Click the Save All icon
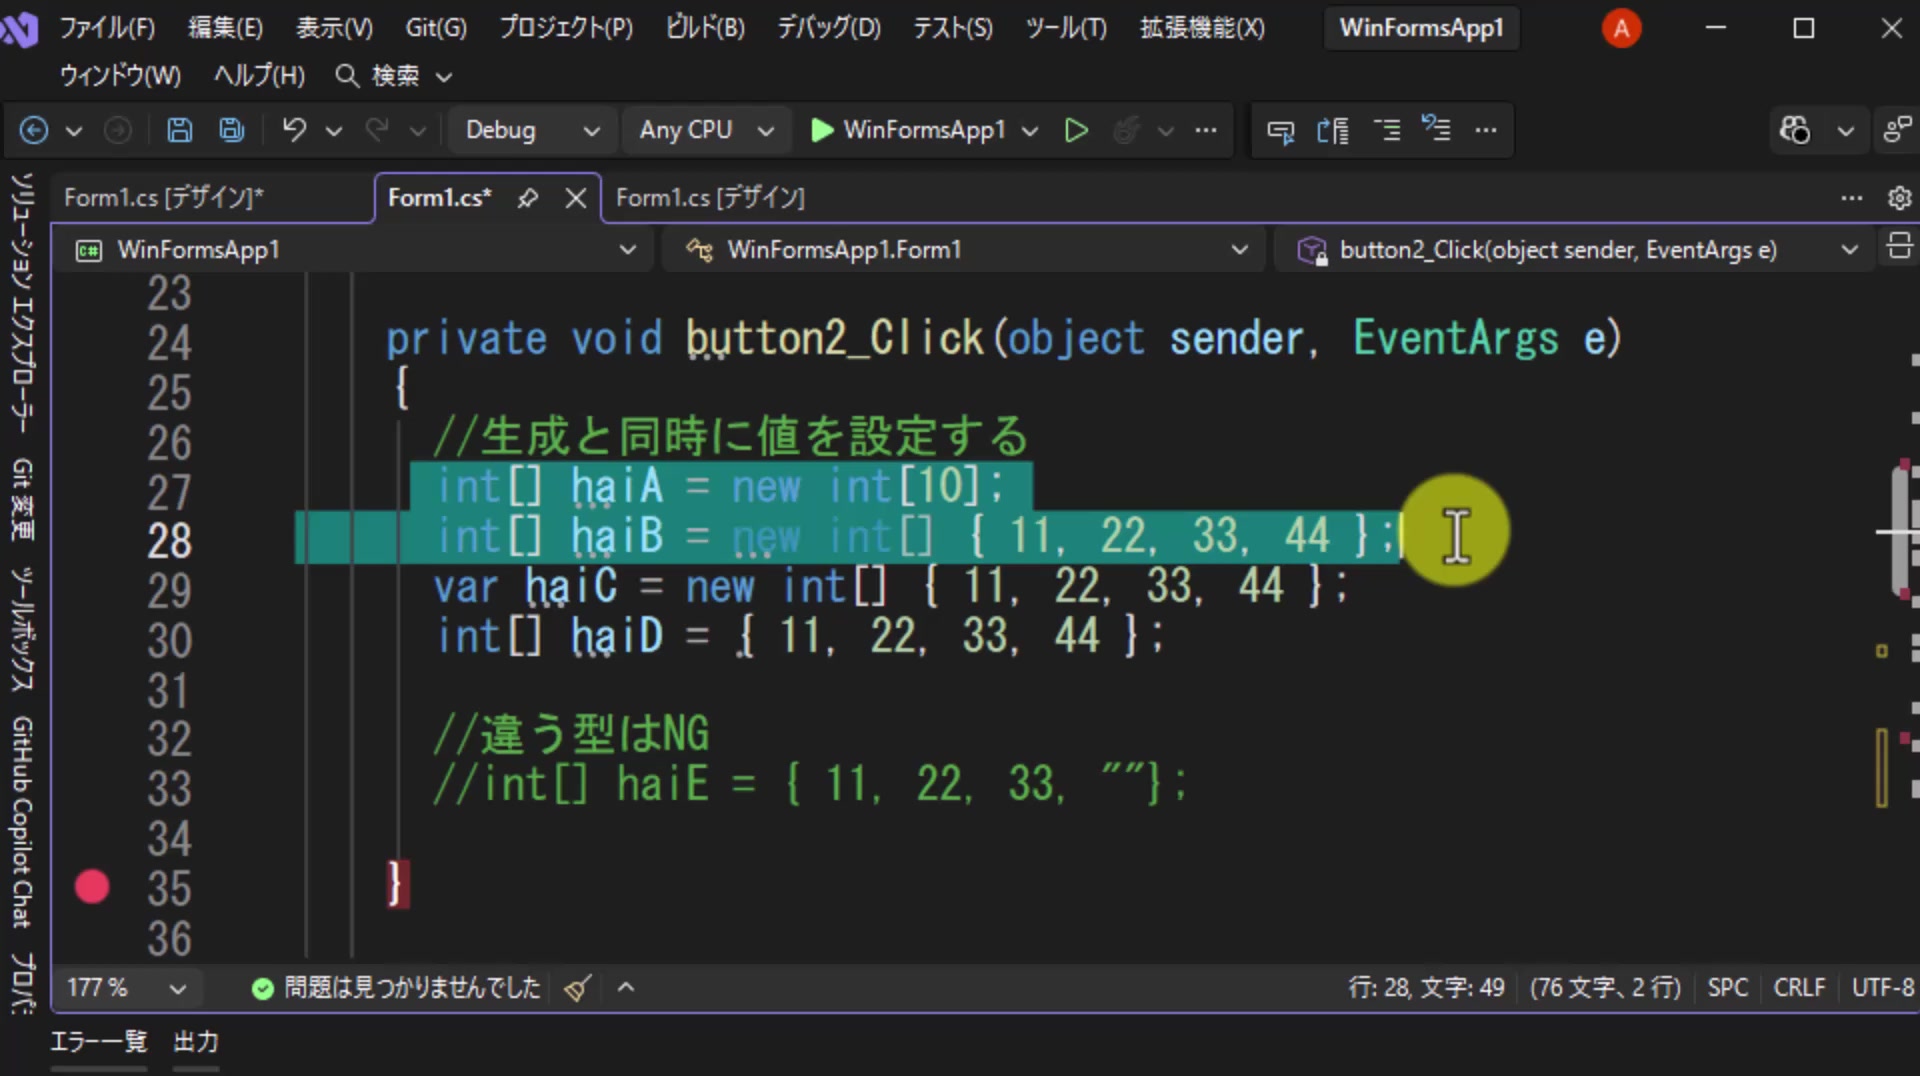 click(232, 130)
